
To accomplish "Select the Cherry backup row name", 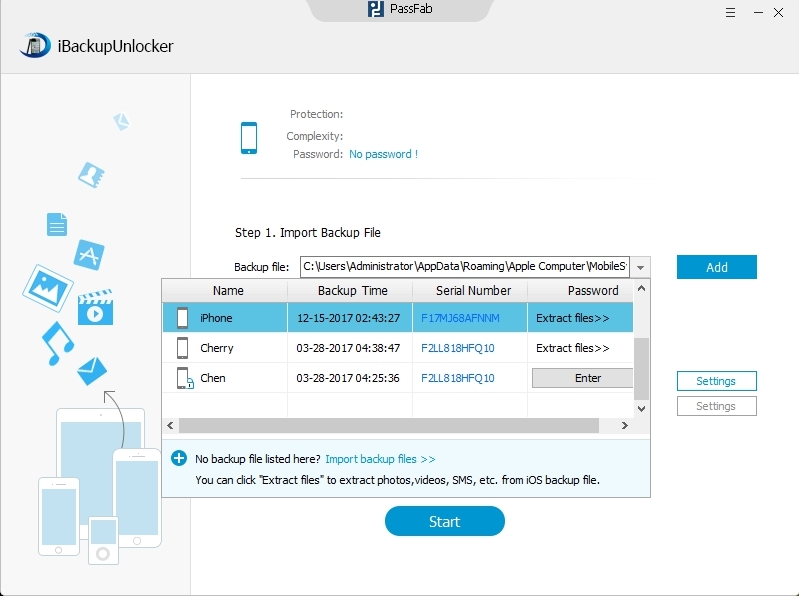I will click(217, 348).
